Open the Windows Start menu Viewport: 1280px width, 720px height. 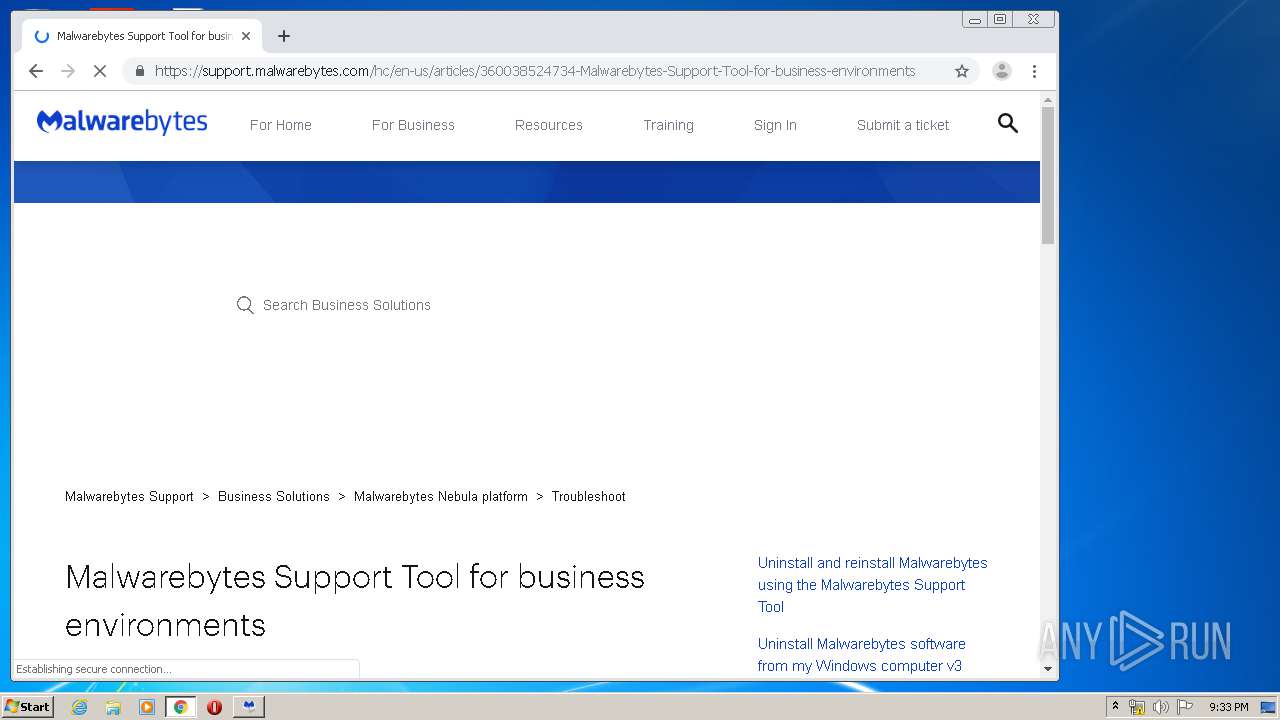pos(28,707)
